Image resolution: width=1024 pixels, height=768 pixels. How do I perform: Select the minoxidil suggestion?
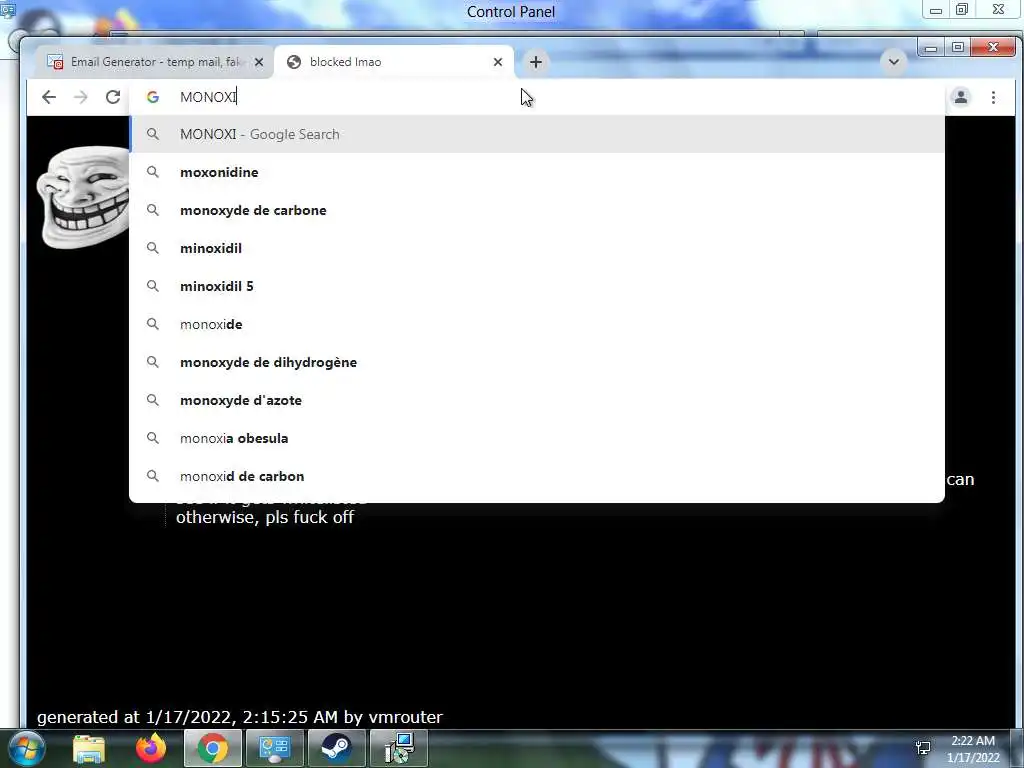point(537,248)
